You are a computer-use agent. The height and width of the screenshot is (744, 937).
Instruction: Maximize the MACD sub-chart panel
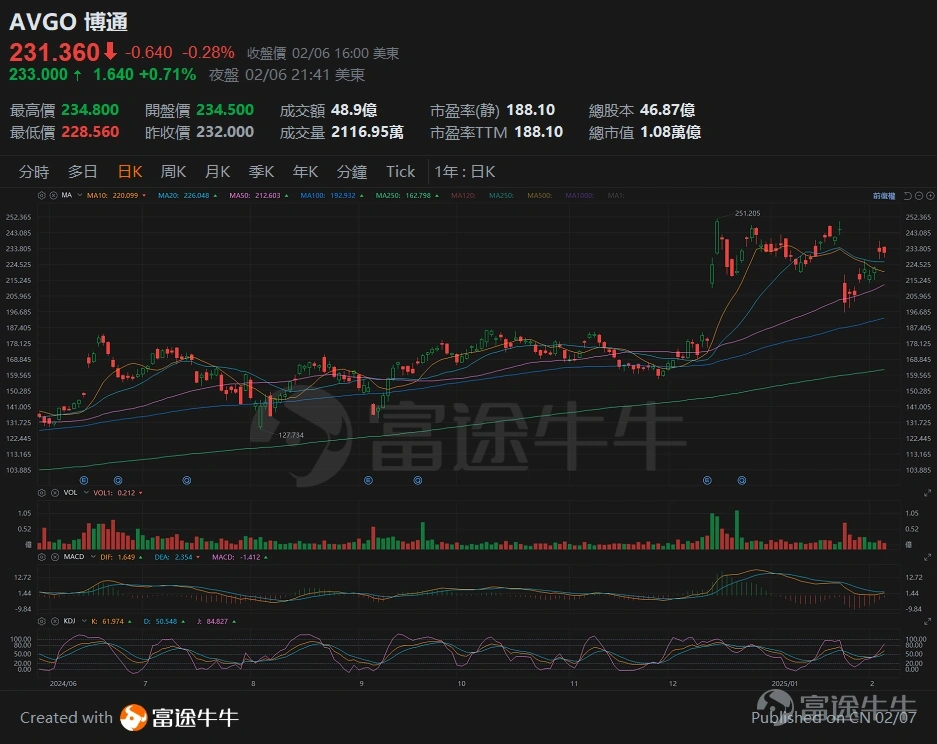point(927,557)
